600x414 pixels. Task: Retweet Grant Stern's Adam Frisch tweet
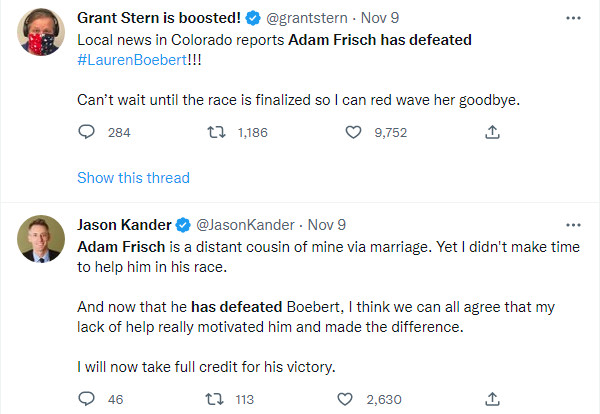pyautogui.click(x=216, y=132)
